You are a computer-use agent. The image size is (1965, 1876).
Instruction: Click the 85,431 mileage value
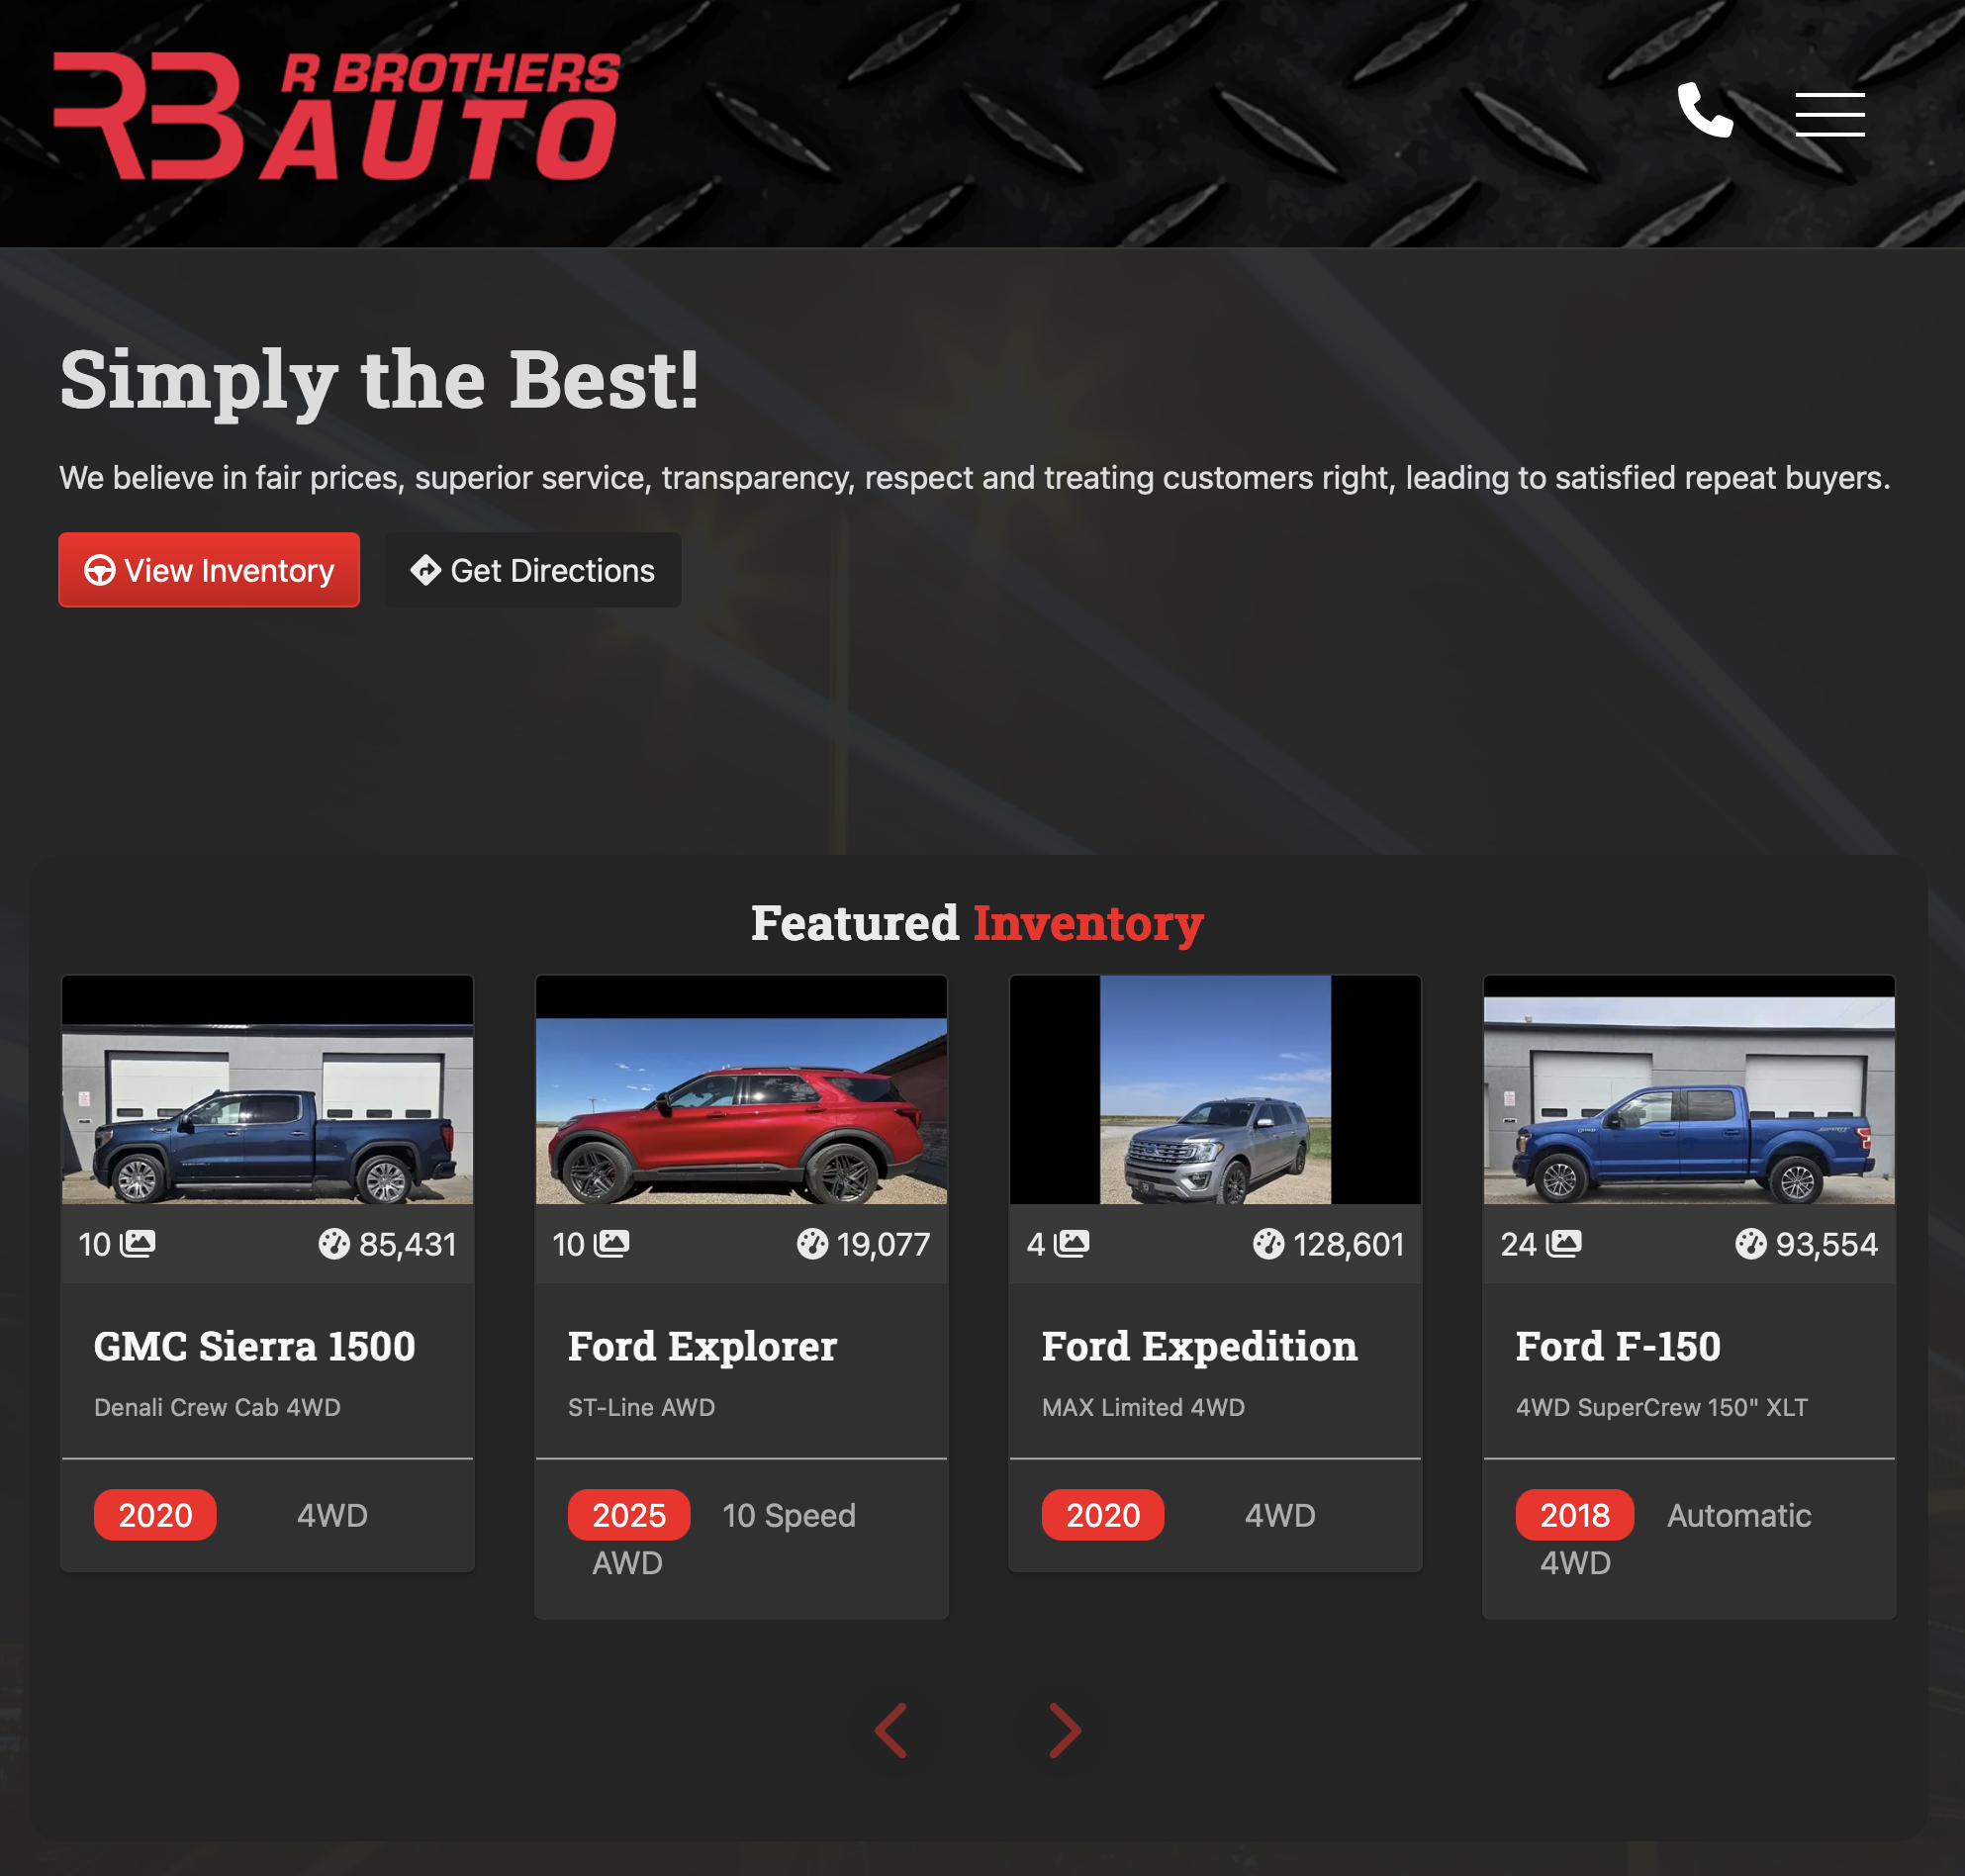click(408, 1244)
